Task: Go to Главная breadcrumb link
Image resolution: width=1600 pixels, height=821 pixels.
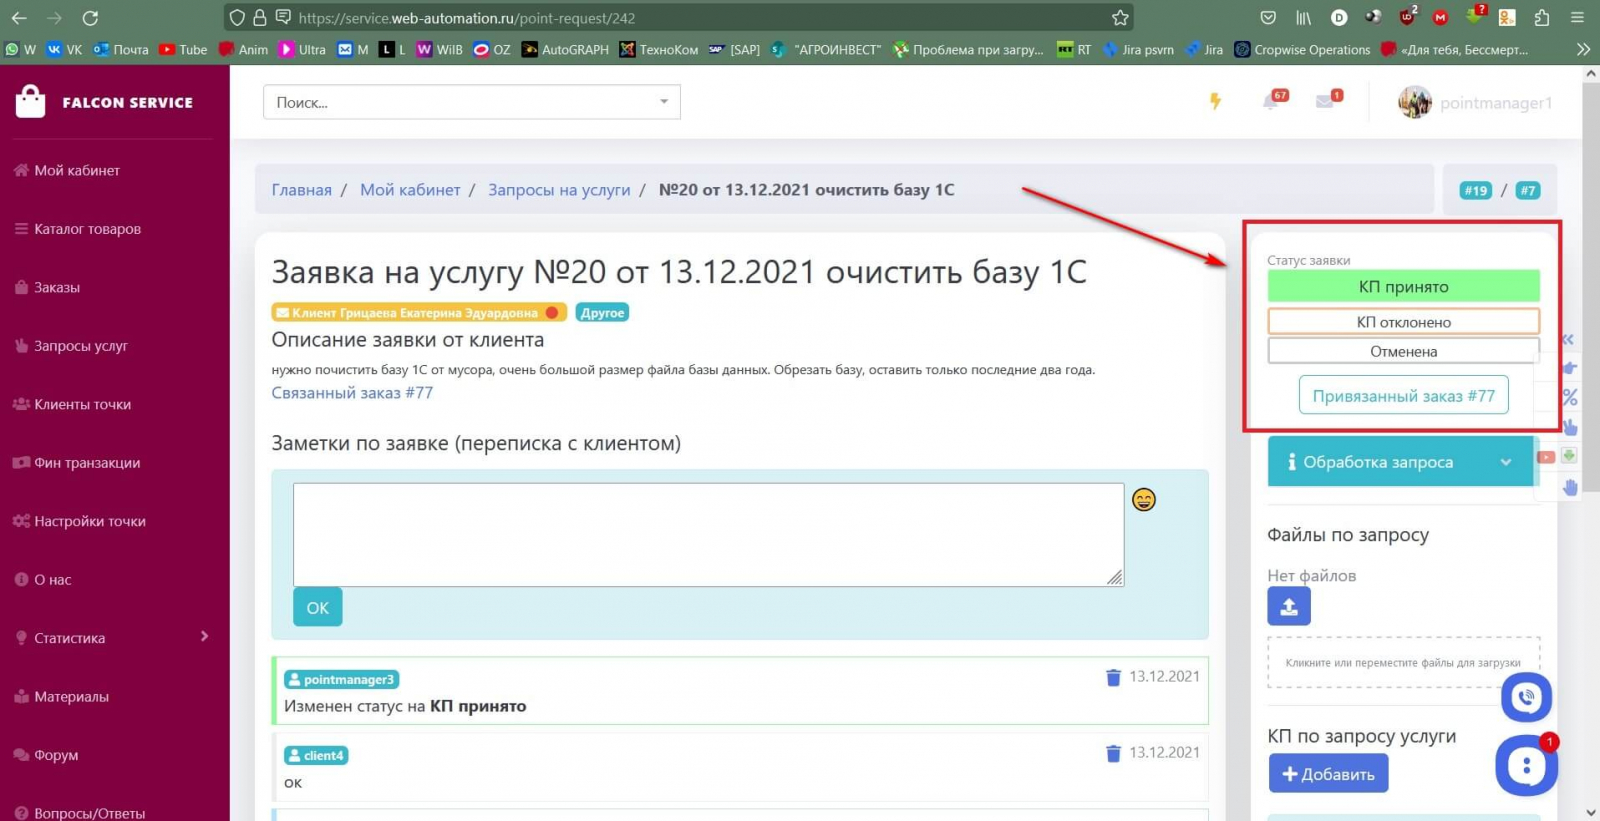Action: [302, 190]
